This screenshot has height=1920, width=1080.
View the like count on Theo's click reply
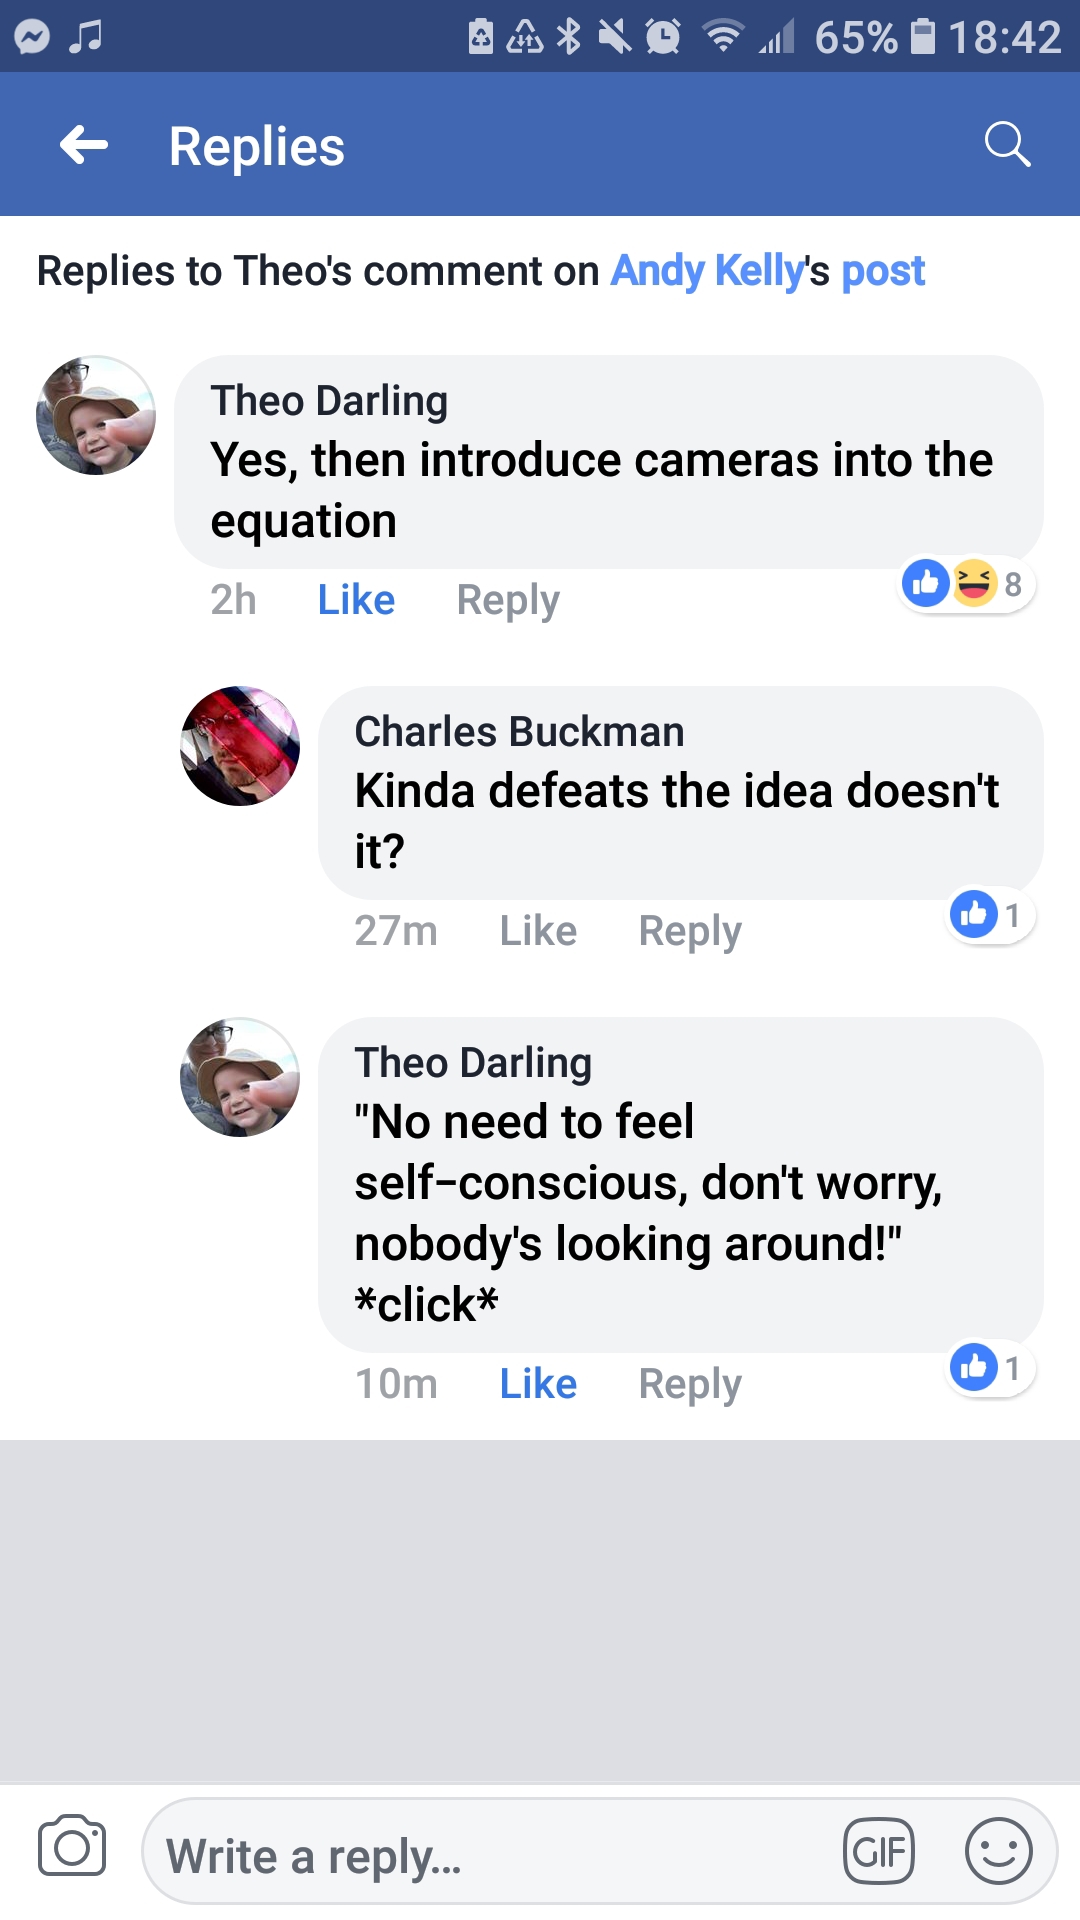click(x=989, y=1367)
